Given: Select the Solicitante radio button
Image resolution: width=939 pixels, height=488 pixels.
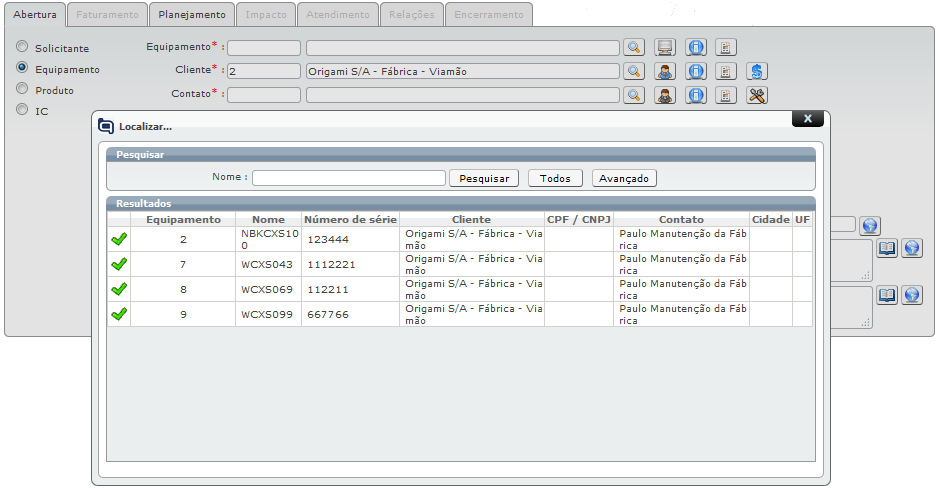Looking at the screenshot, I should point(22,47).
